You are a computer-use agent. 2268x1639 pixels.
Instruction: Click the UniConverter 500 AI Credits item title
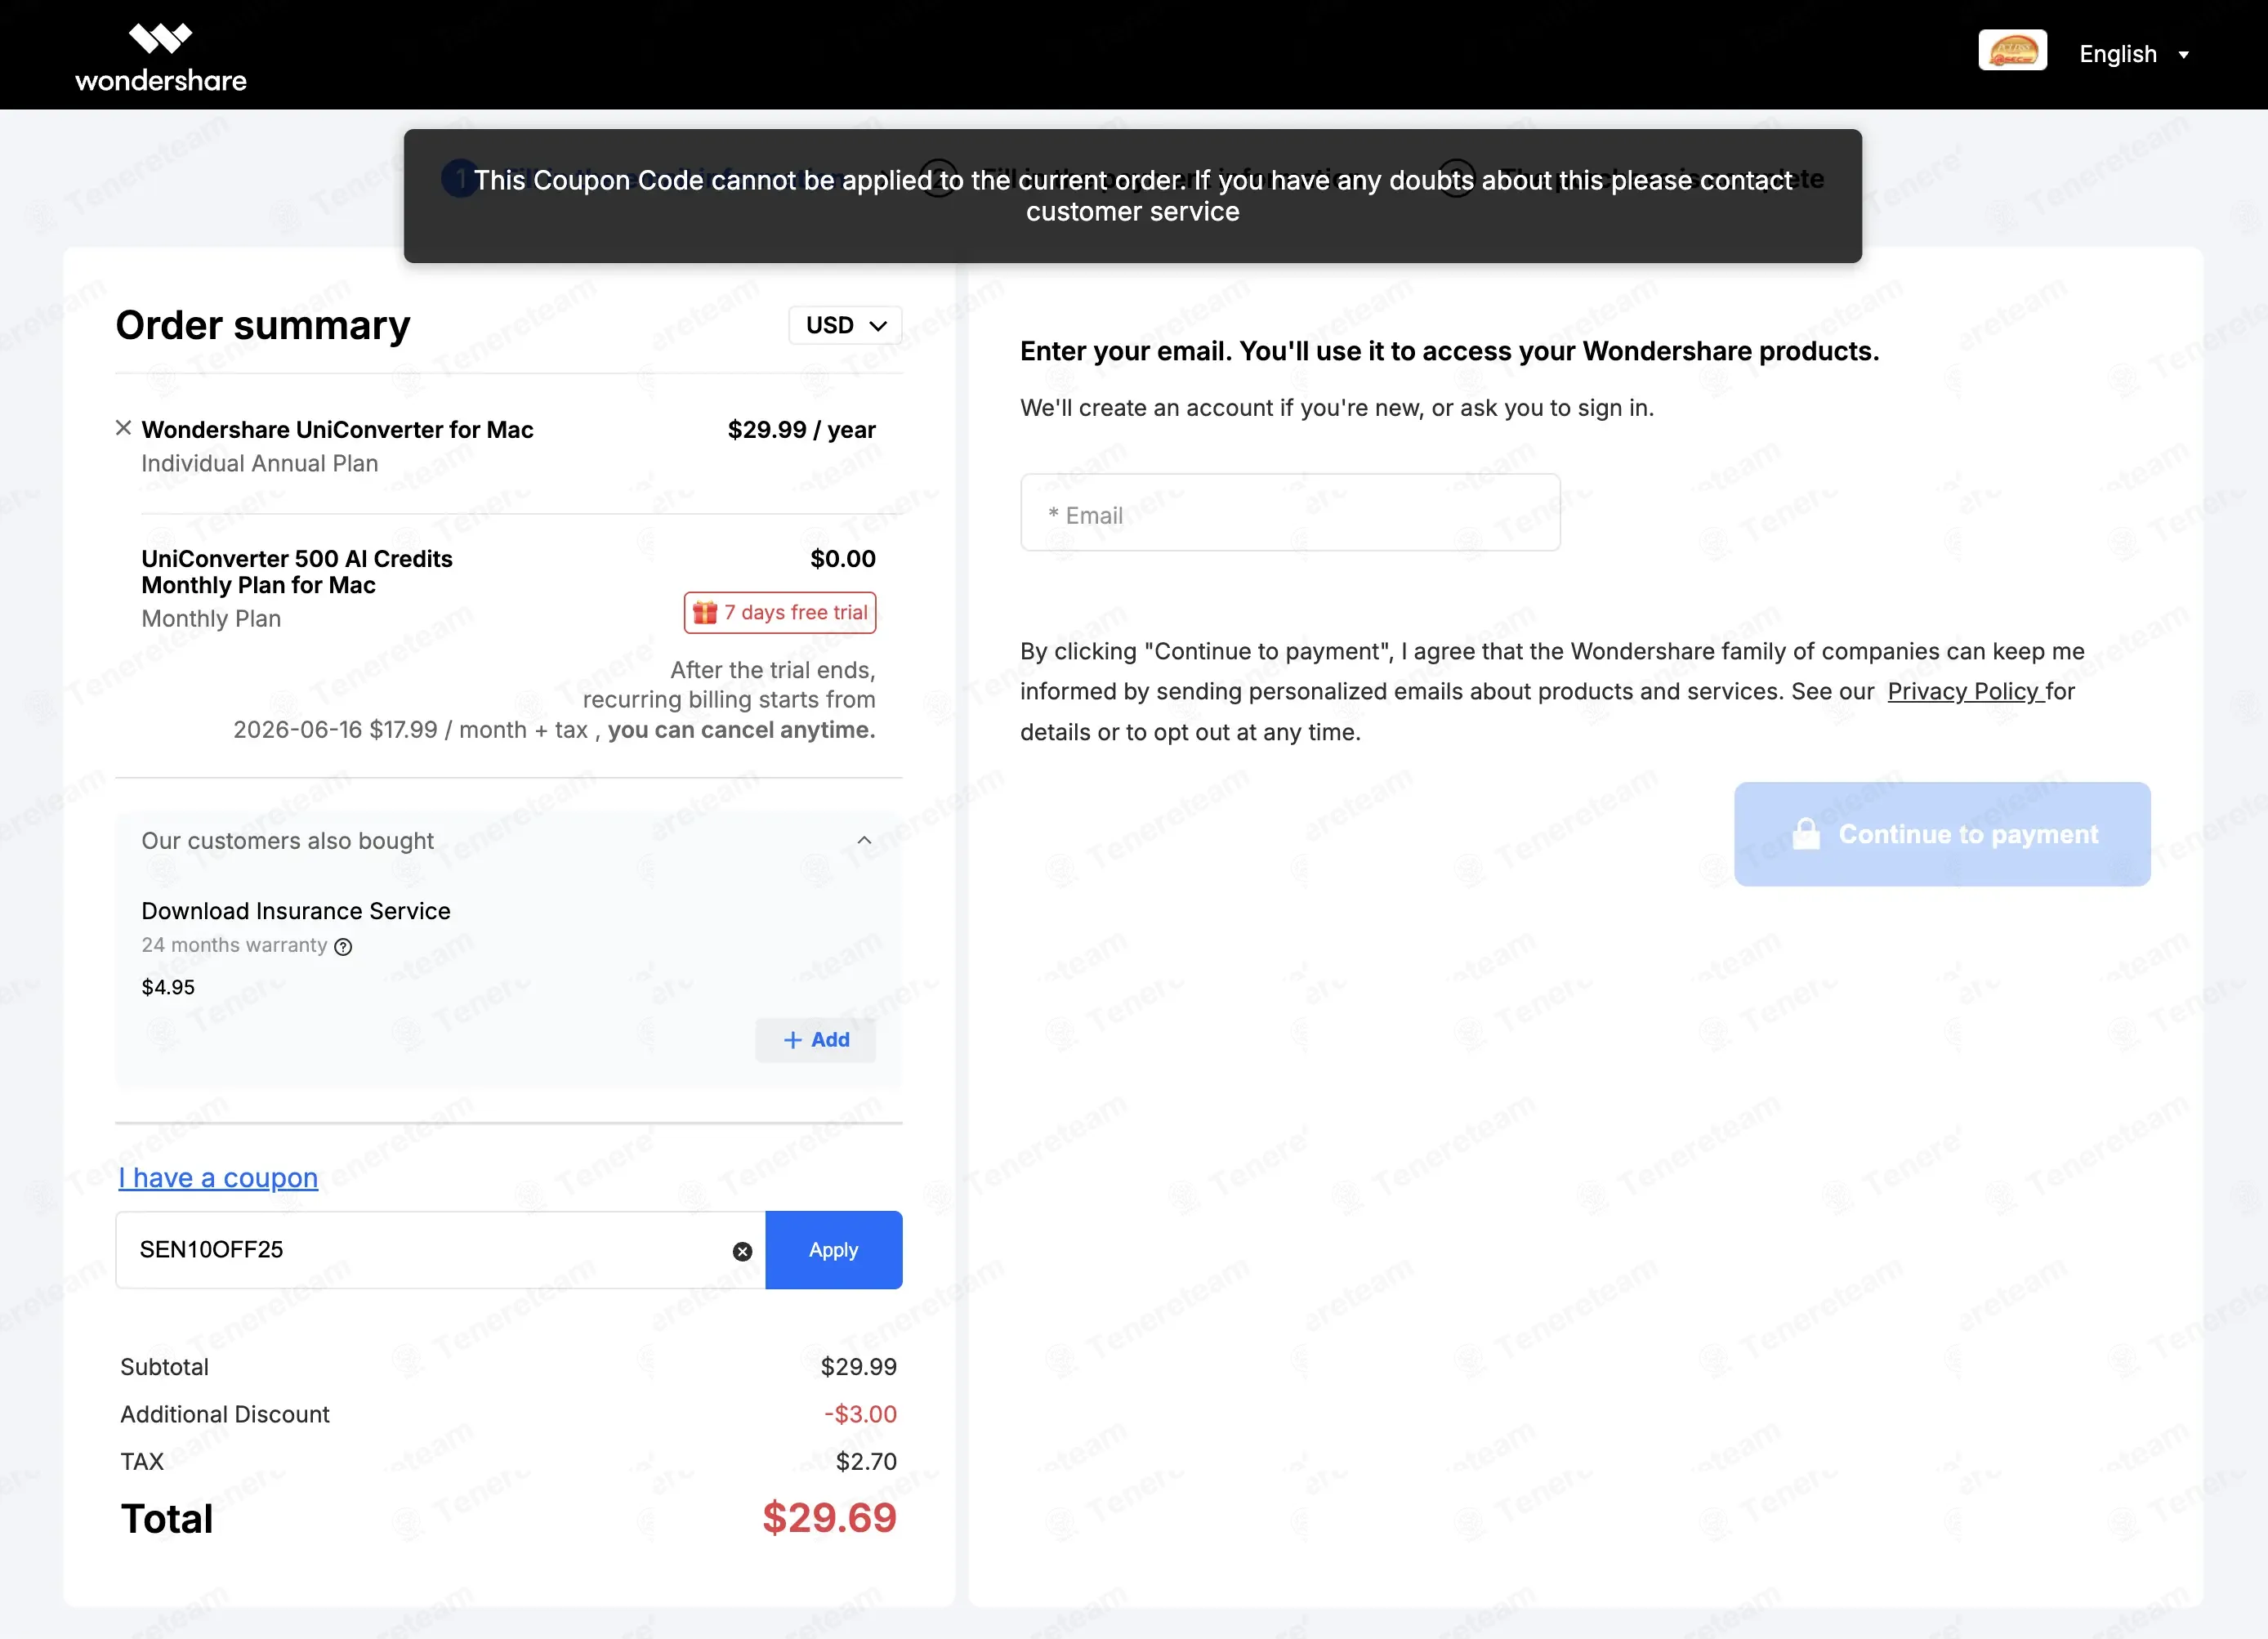297,572
